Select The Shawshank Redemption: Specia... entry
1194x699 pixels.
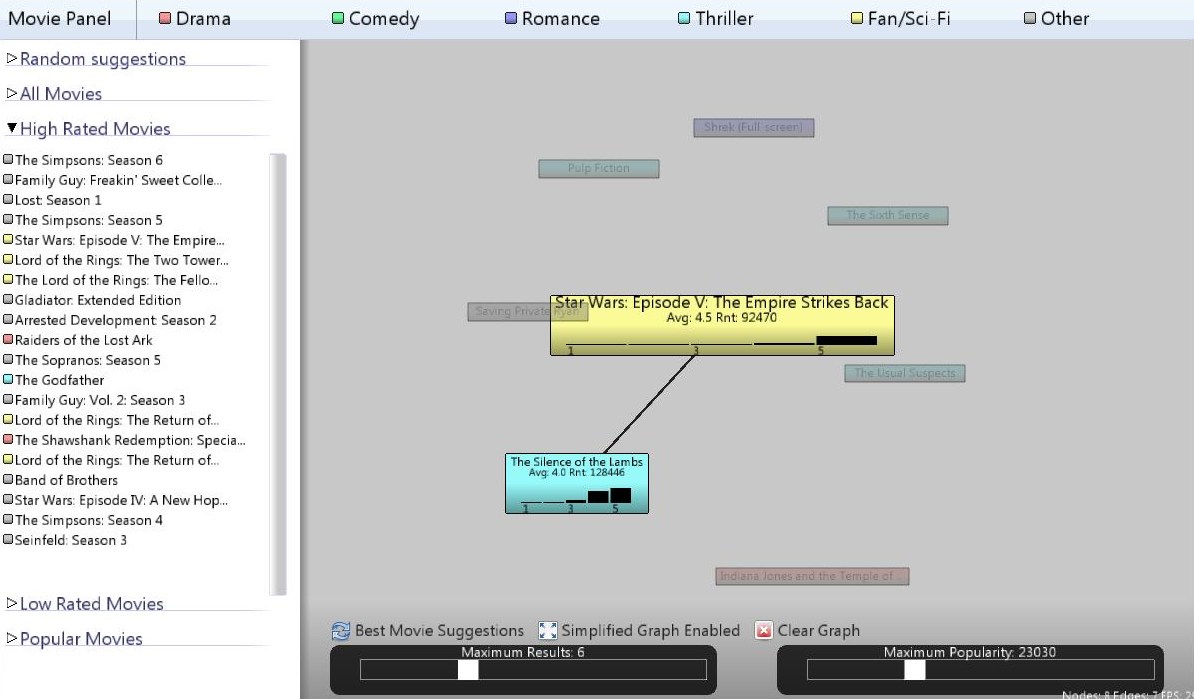[125, 440]
